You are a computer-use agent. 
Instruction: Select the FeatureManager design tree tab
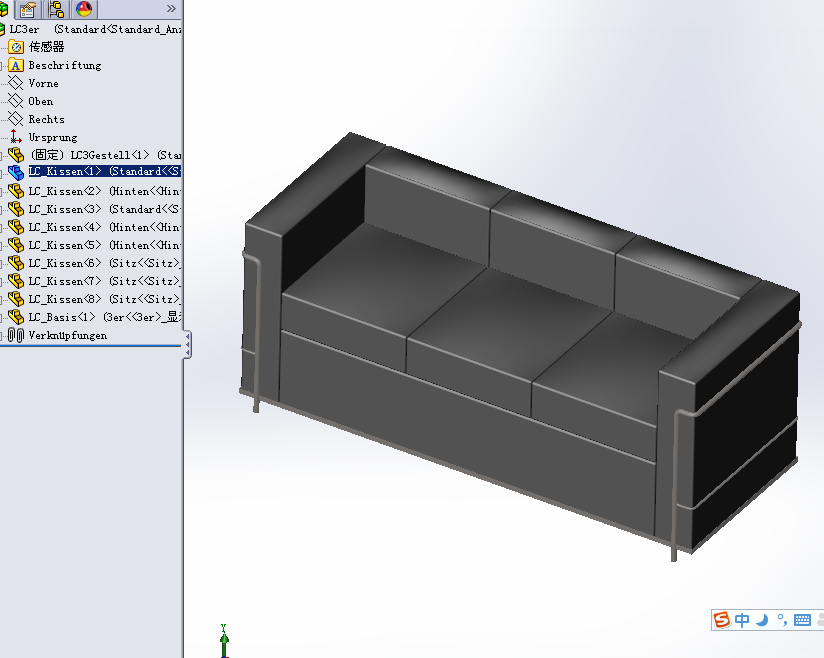[3, 9]
